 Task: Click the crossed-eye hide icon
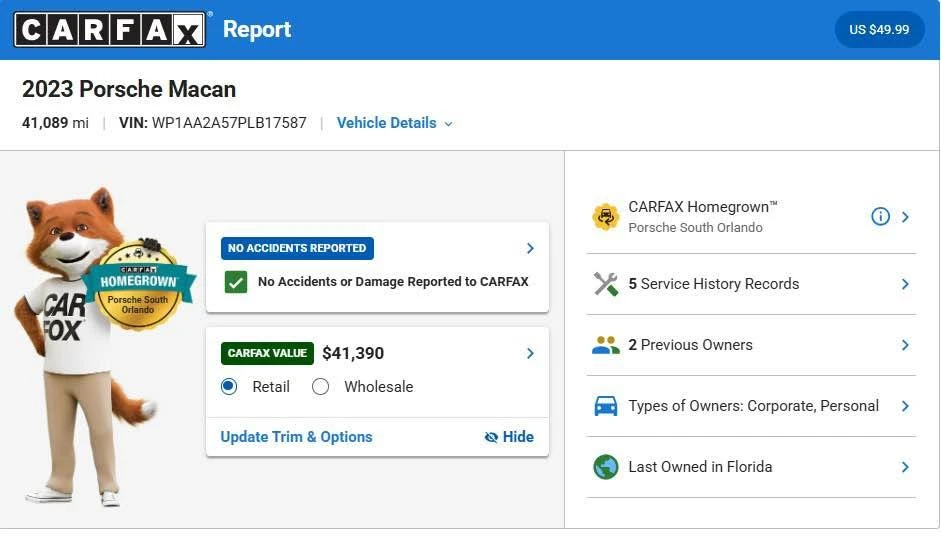(491, 437)
